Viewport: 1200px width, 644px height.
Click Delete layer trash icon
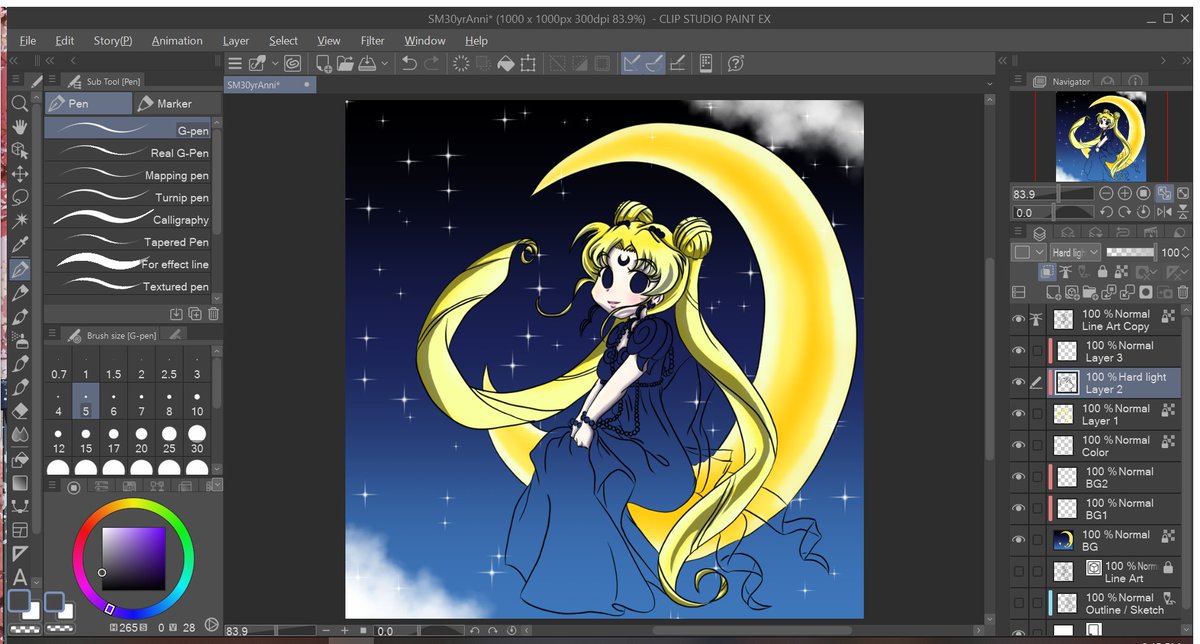tap(1183, 292)
